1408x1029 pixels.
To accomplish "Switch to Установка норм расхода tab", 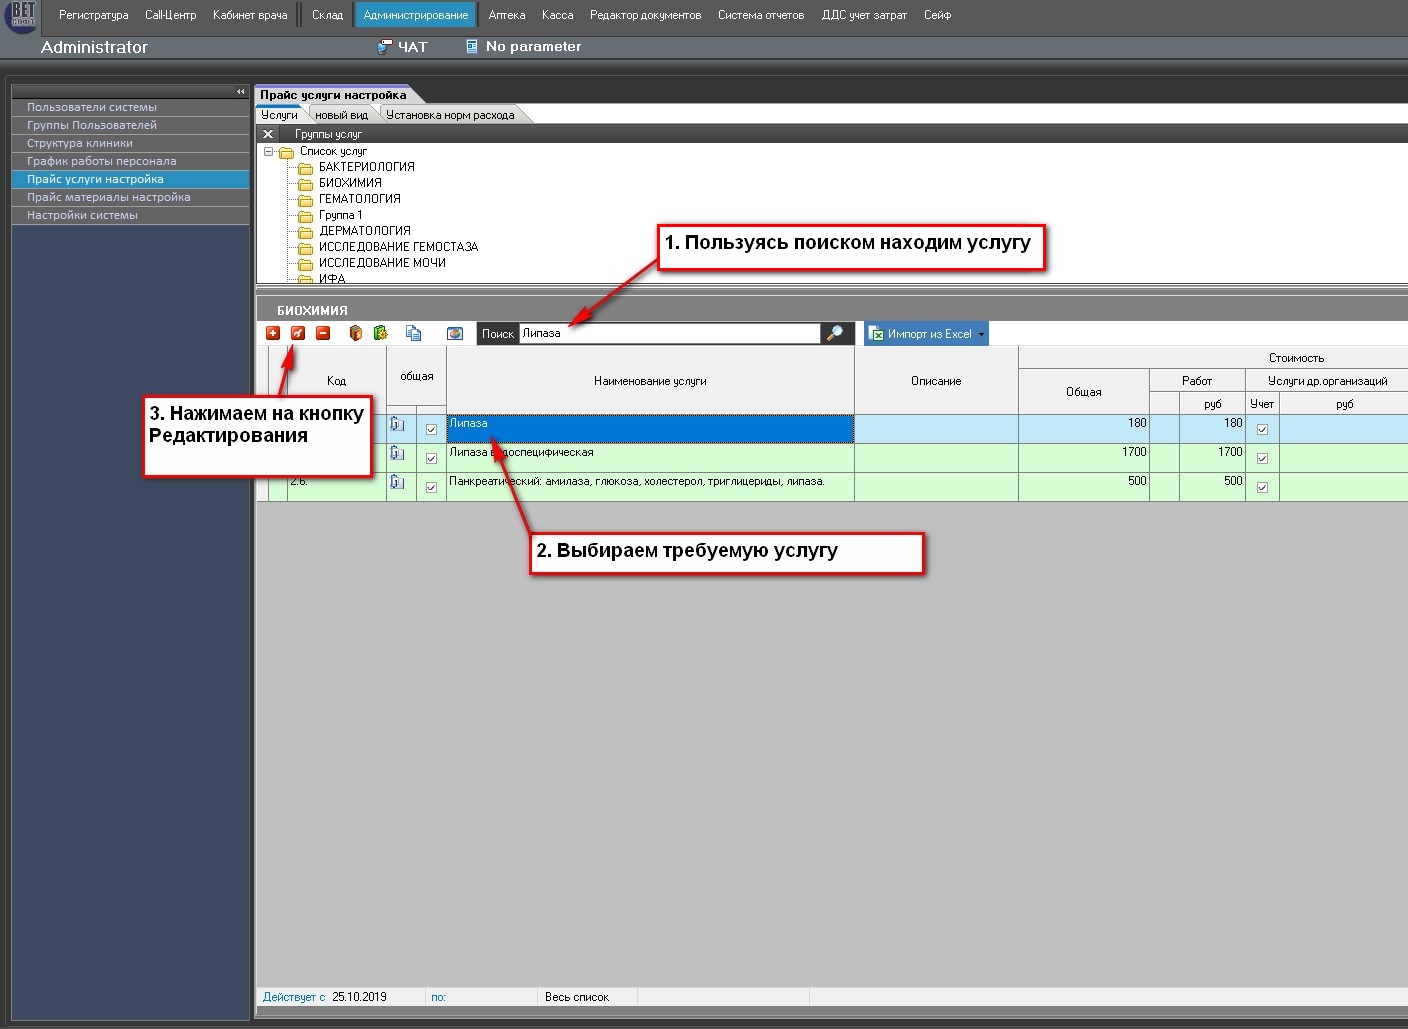I will [450, 115].
